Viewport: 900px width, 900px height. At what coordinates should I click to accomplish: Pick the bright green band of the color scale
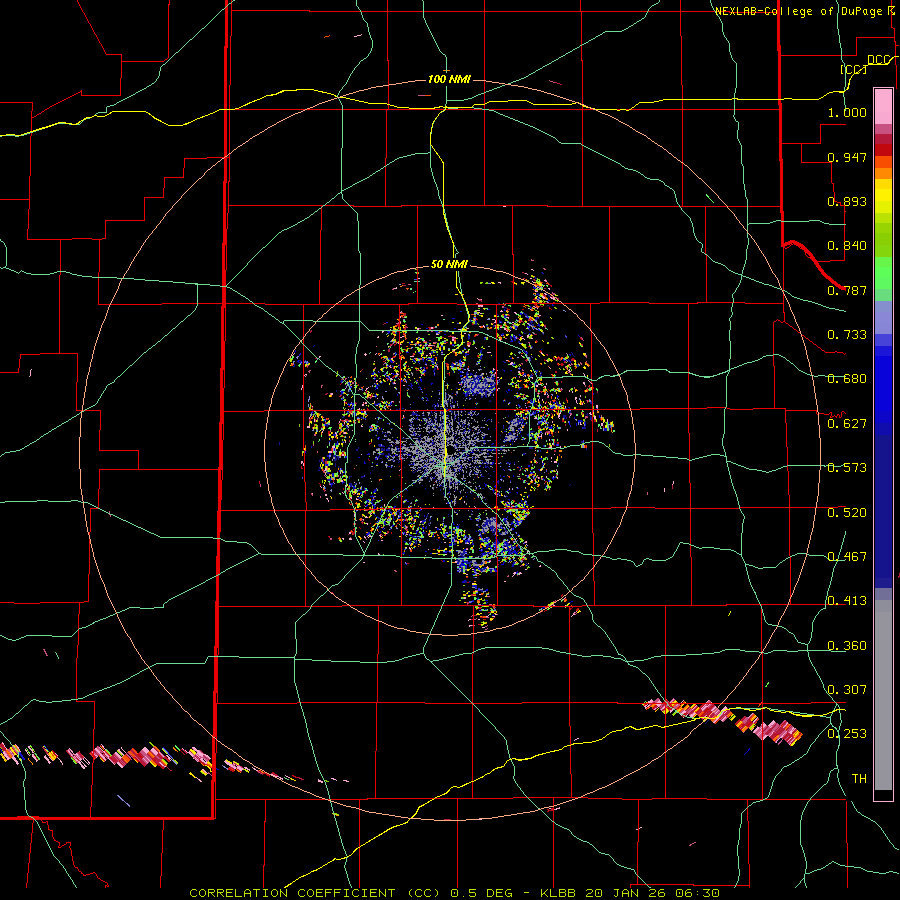[883, 273]
